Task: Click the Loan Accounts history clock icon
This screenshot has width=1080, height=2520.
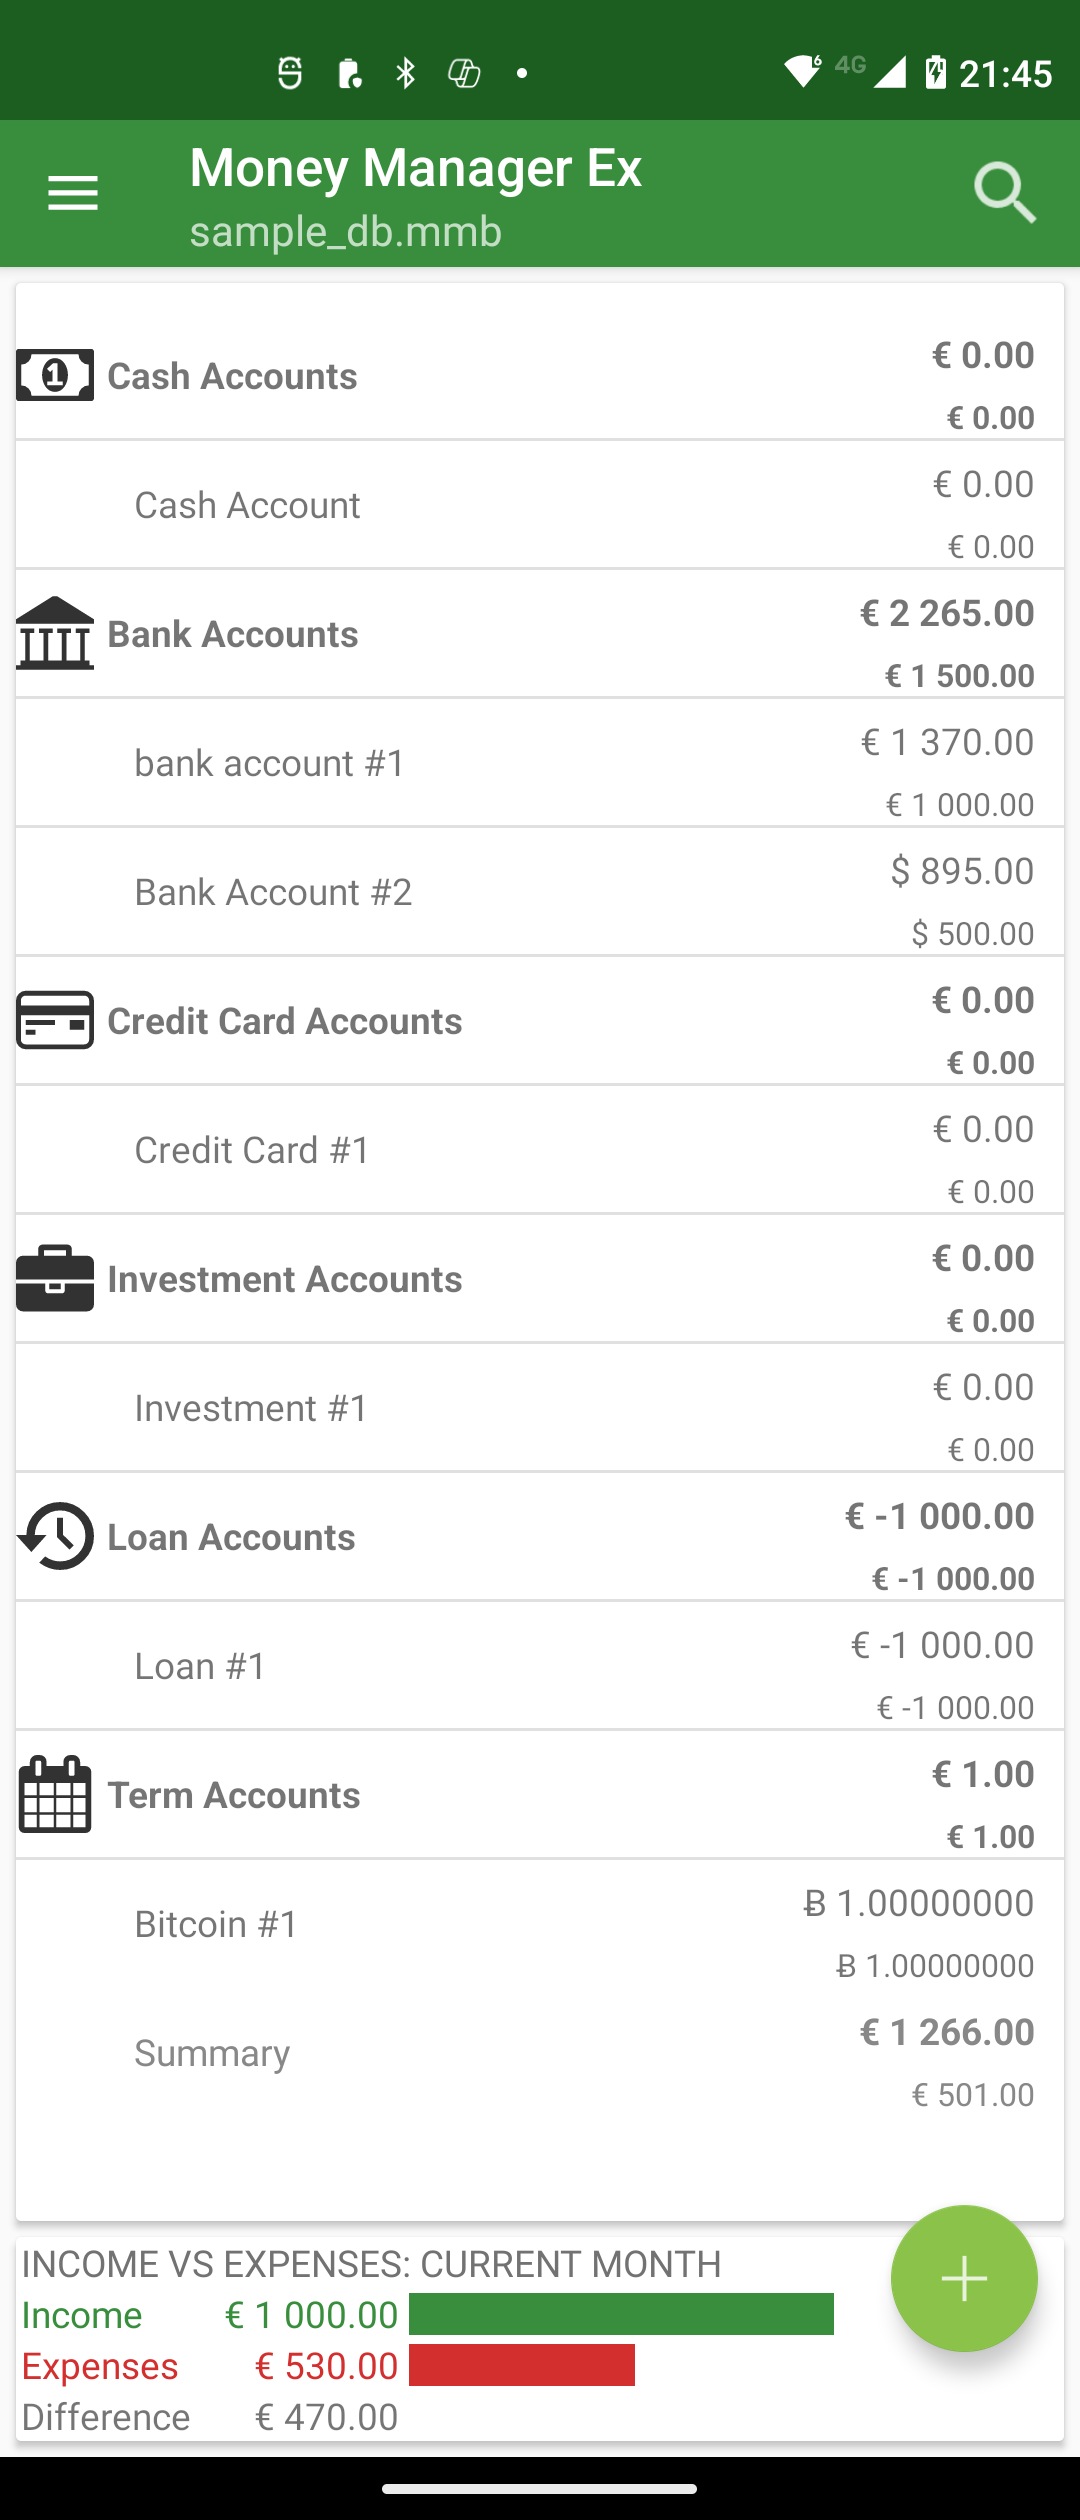Action: click(55, 1536)
